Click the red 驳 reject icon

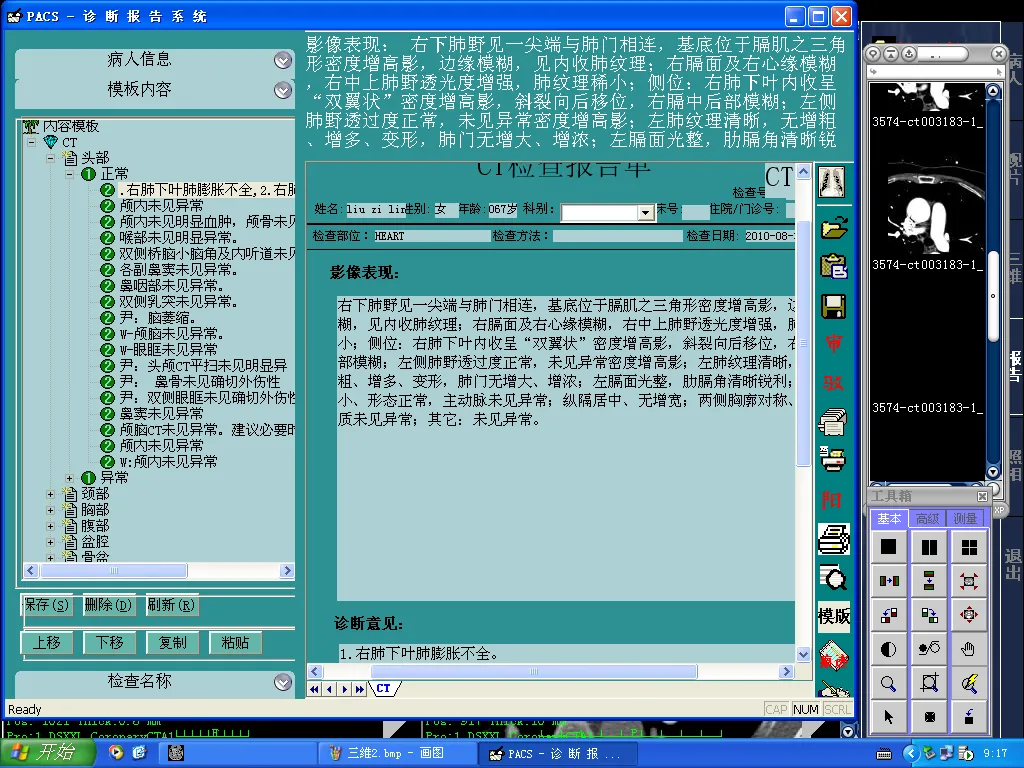pyautogui.click(x=833, y=383)
